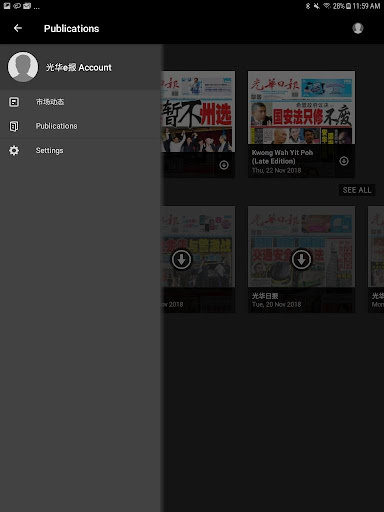
Task: Open the profile avatar icon in the top bar
Action: click(x=358, y=28)
